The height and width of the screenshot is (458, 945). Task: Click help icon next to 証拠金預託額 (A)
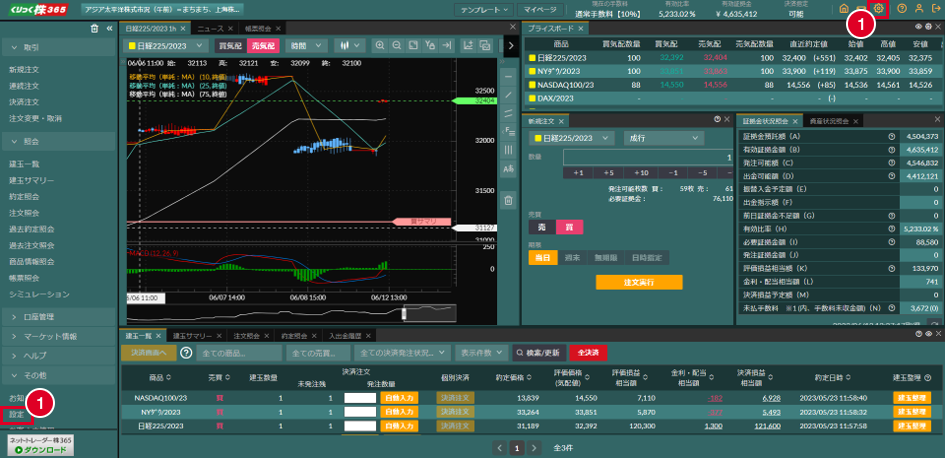coord(891,137)
